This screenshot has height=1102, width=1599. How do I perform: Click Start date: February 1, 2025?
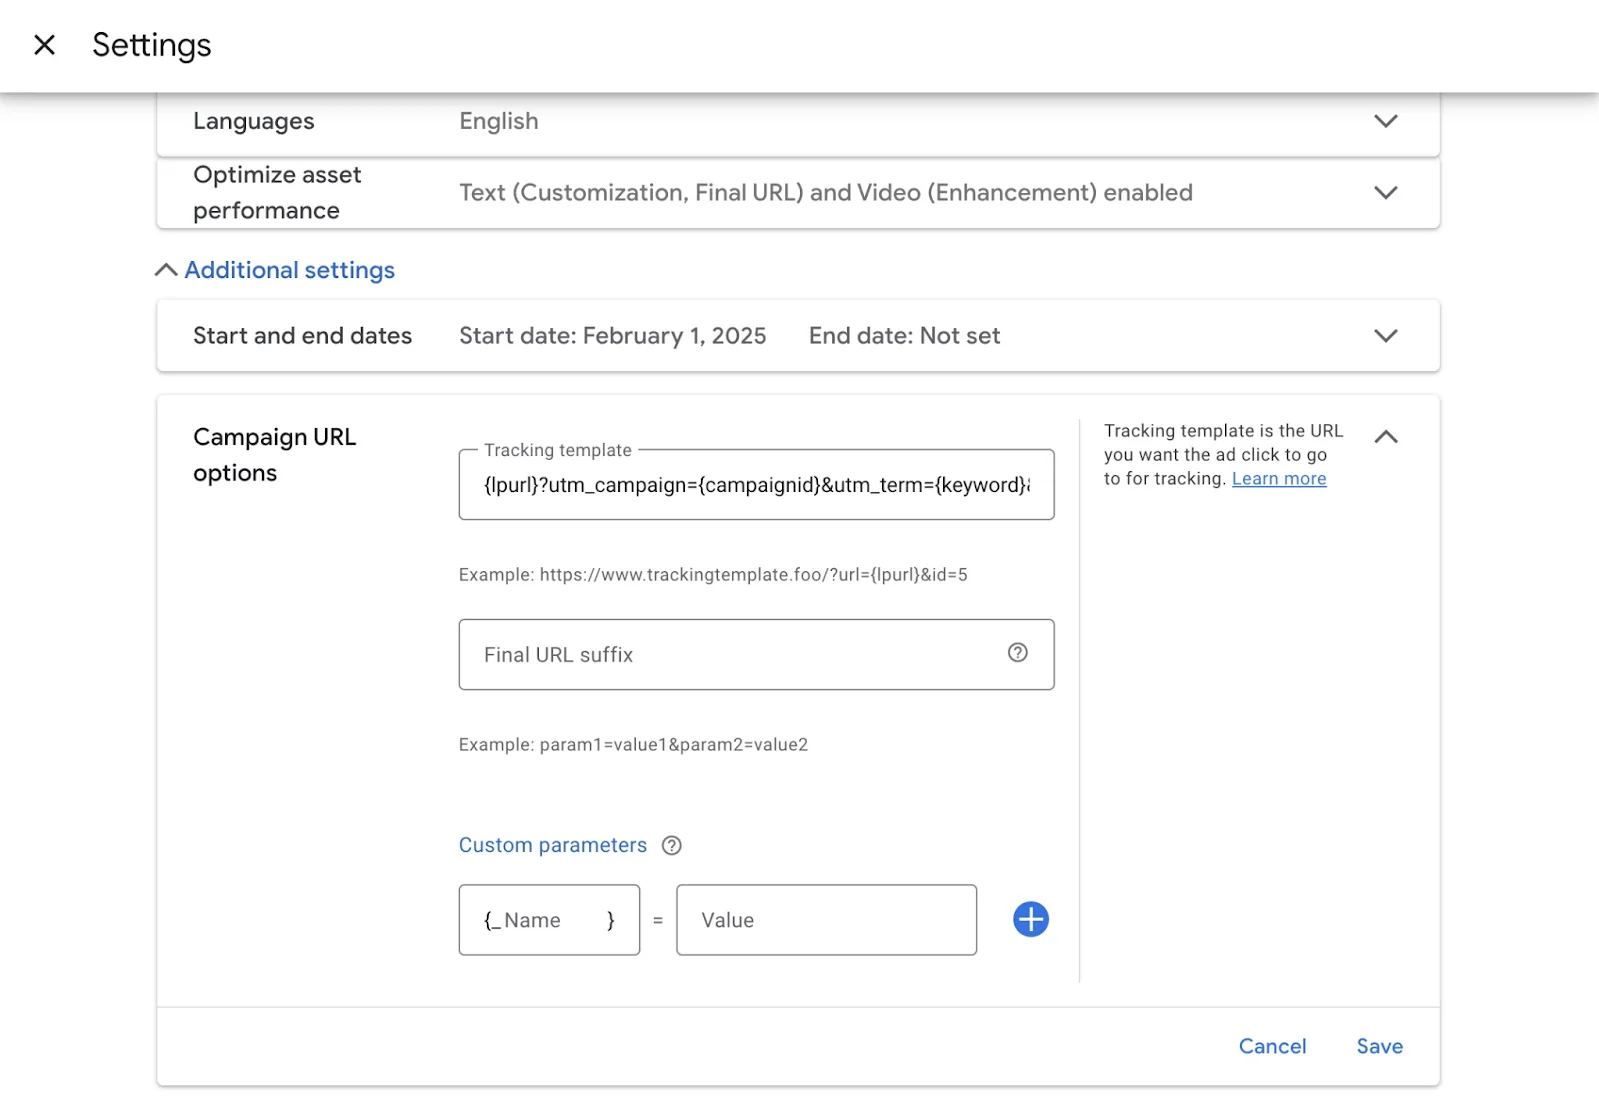(x=613, y=336)
